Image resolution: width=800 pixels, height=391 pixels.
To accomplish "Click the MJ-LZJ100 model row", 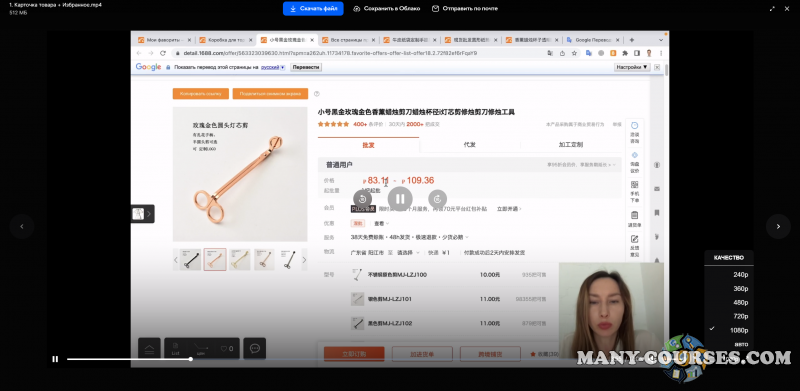I will tap(449, 275).
